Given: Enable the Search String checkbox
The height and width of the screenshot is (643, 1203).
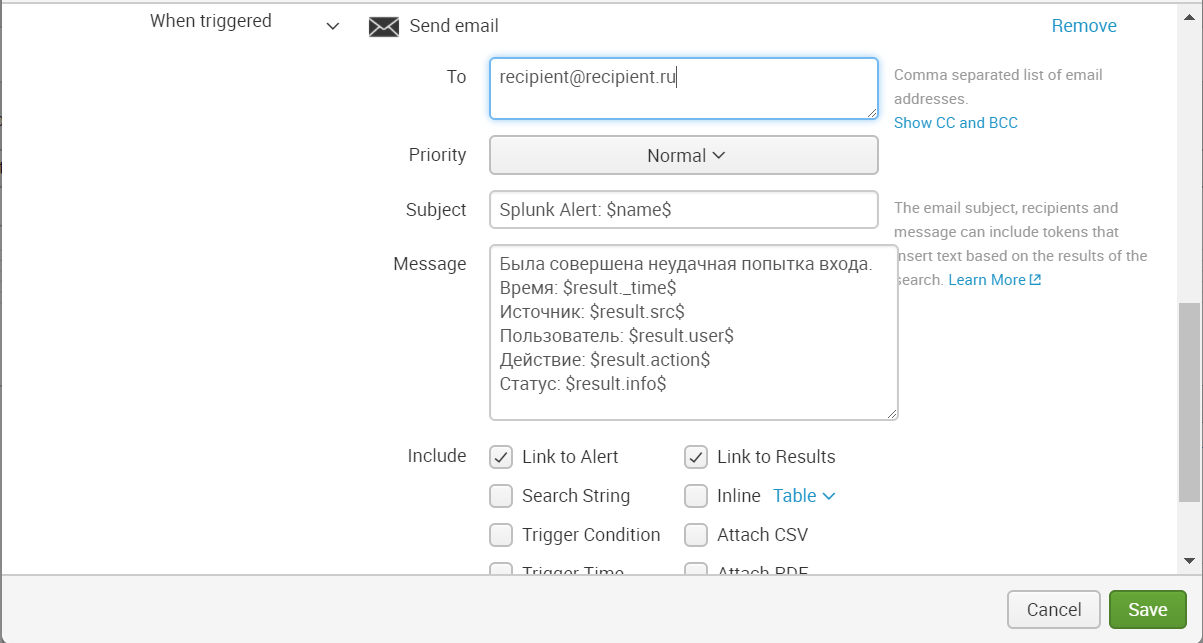Looking at the screenshot, I should click(501, 496).
